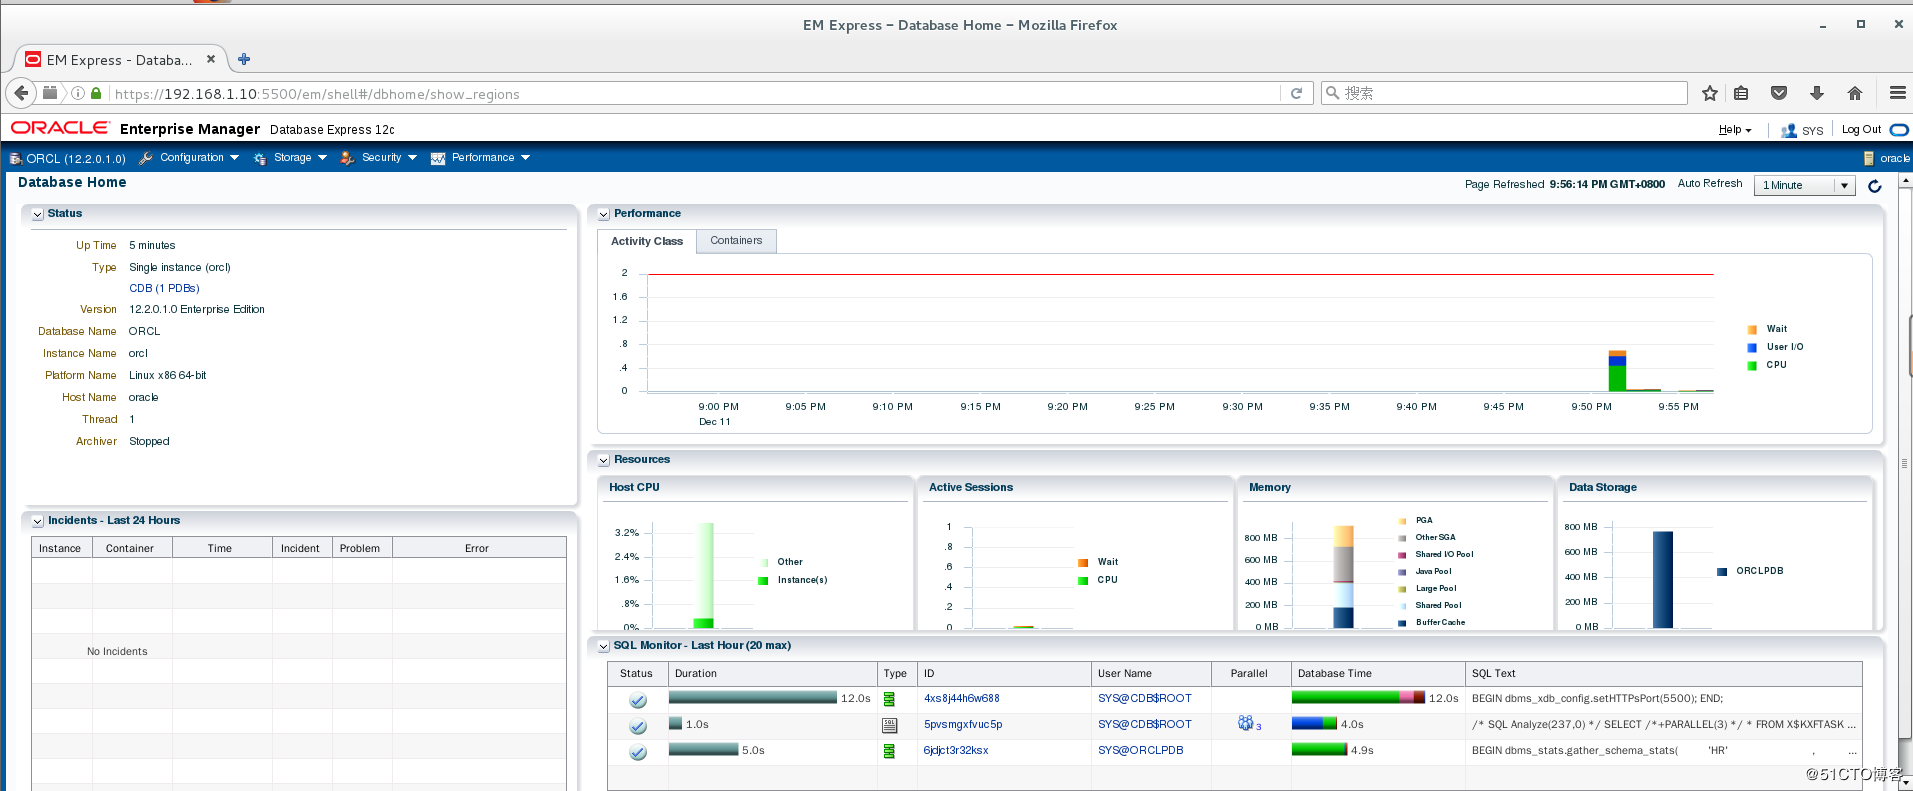The image size is (1913, 791).
Task: Click status checkmark for 6jdjct3r32ksx row
Action: (638, 752)
